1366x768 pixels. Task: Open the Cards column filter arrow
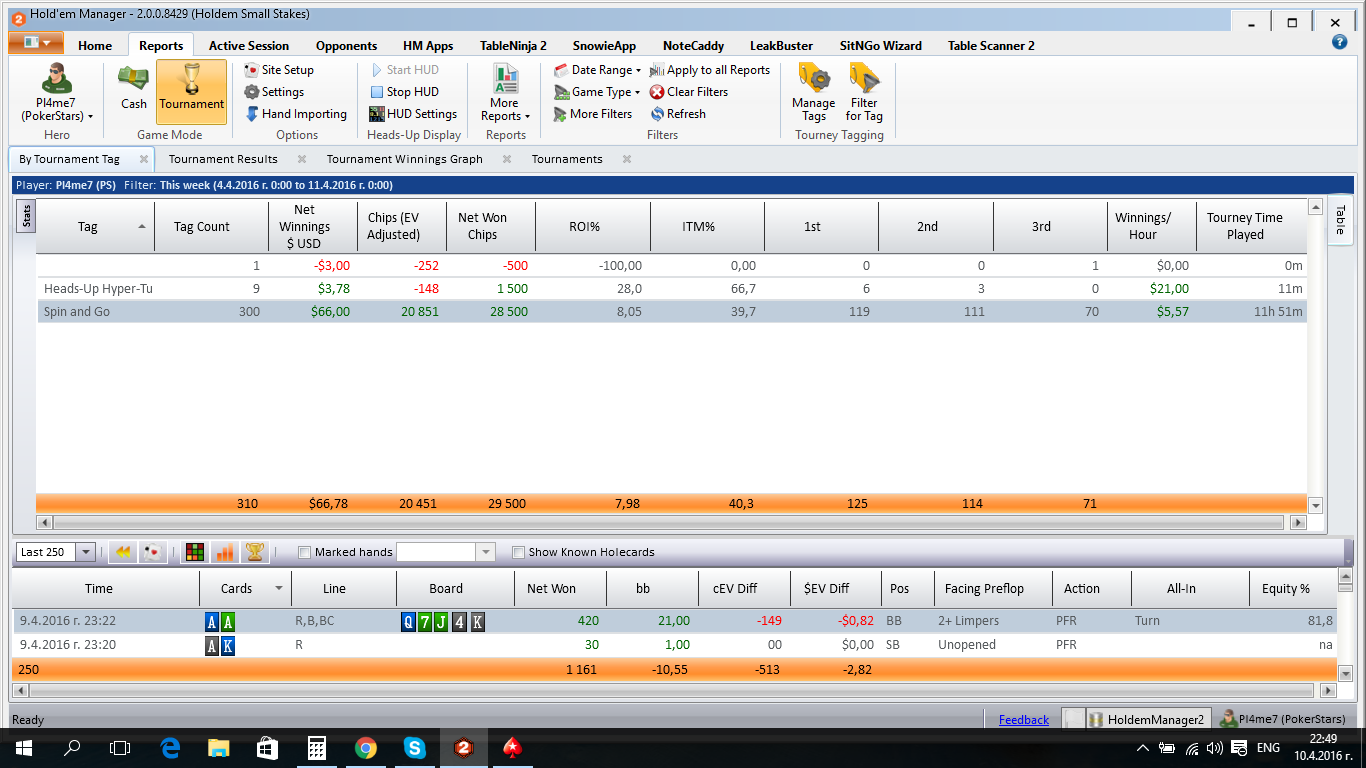point(279,588)
